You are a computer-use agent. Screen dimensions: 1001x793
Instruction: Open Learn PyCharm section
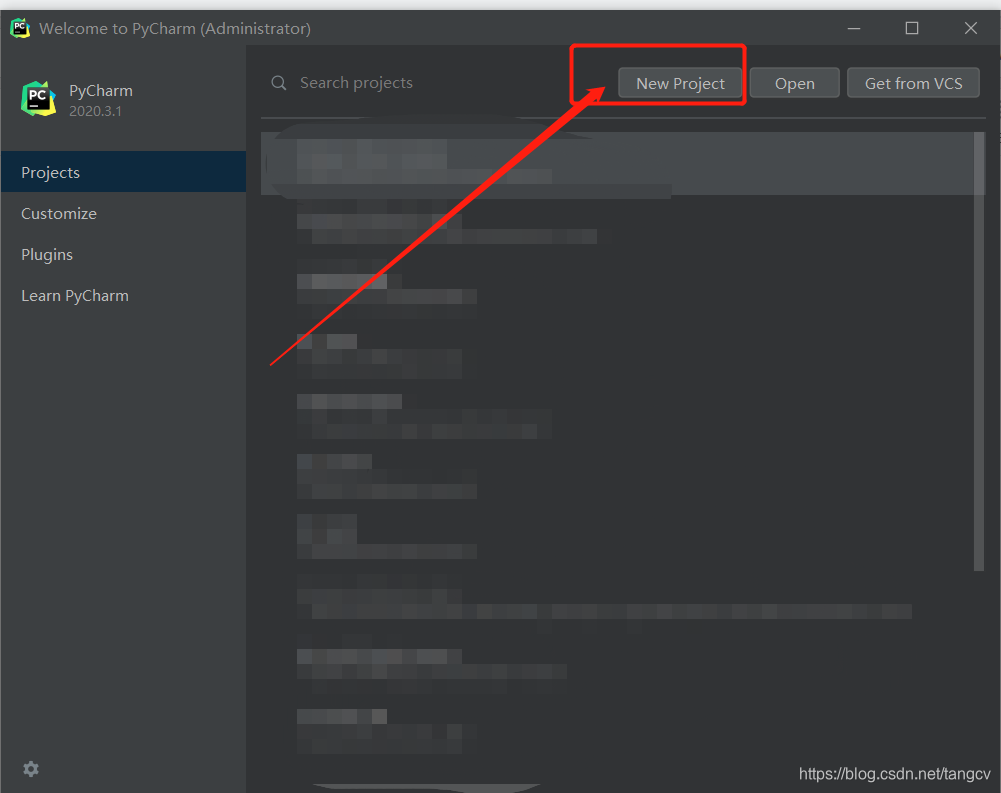coord(123,296)
